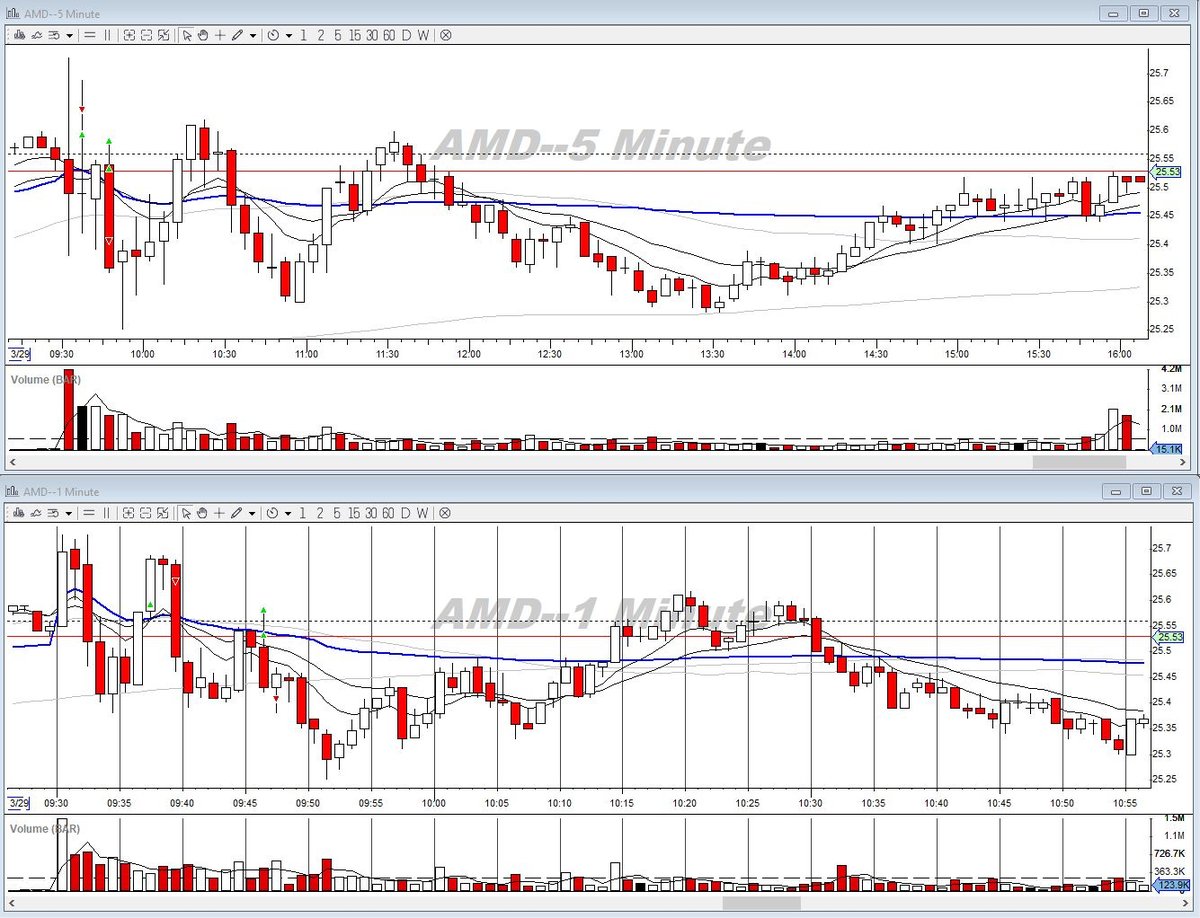The image size is (1200, 918).
Task: Click indicators line icon in 1 Minute toolbar
Action: 36,512
